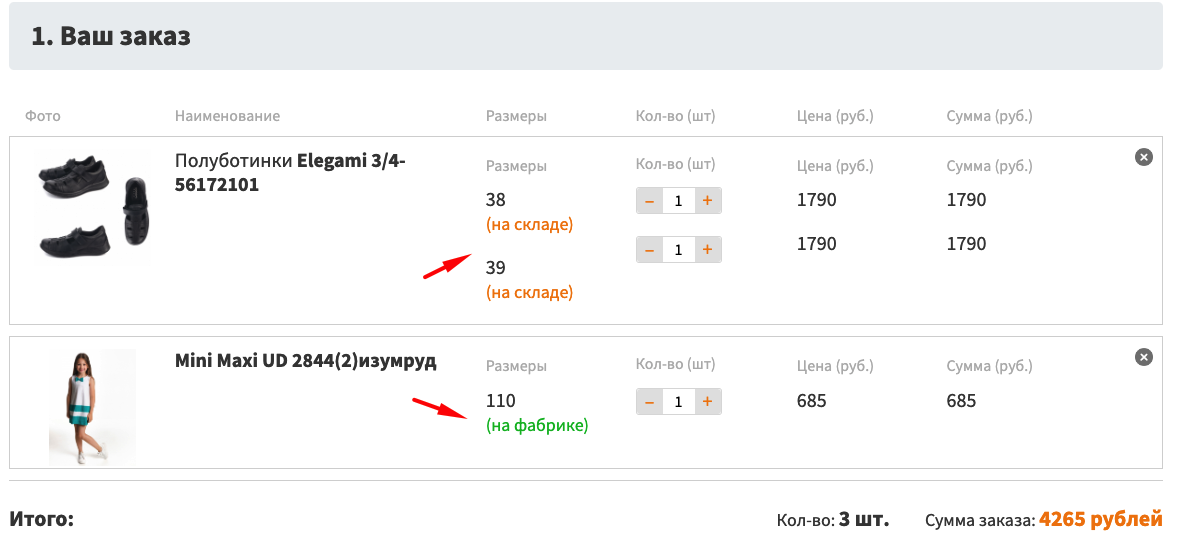Click the quantity field for size 39

click(678, 249)
